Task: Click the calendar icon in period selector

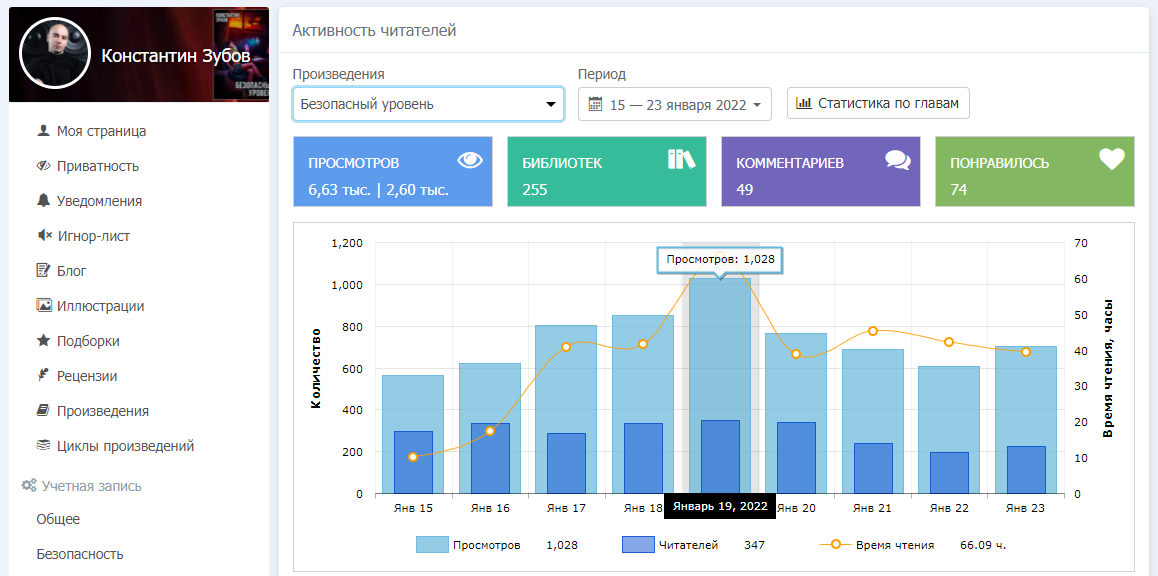Action: 596,104
